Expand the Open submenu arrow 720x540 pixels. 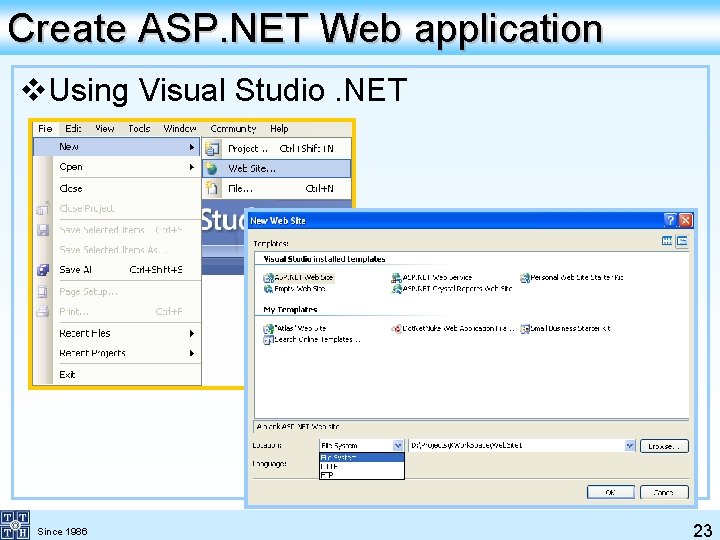[x=192, y=167]
